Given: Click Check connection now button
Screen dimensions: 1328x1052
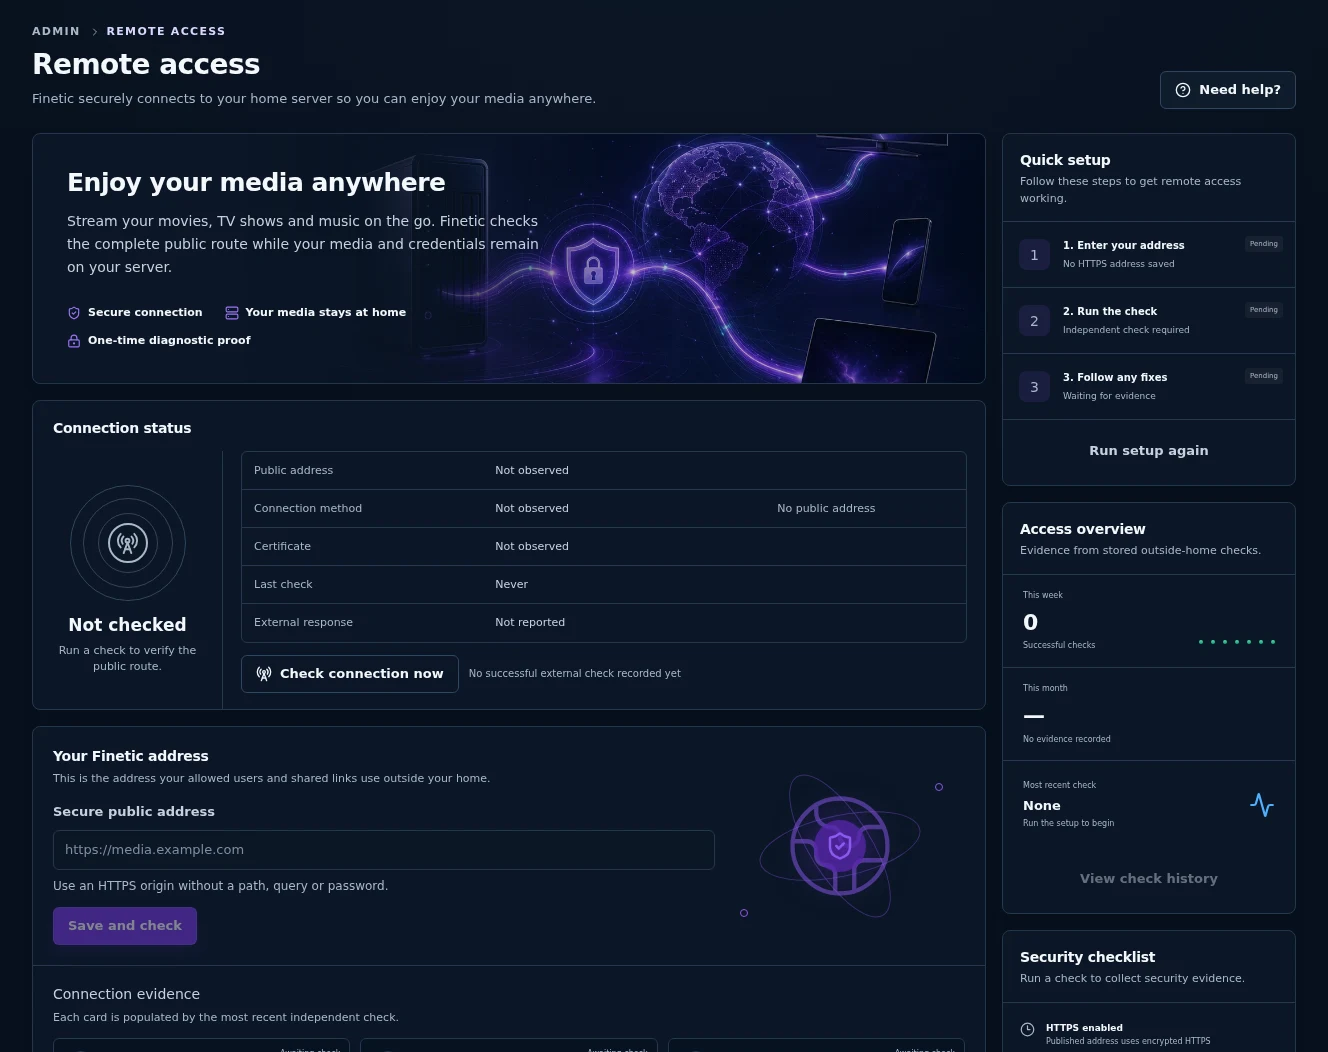Looking at the screenshot, I should click(x=350, y=674).
